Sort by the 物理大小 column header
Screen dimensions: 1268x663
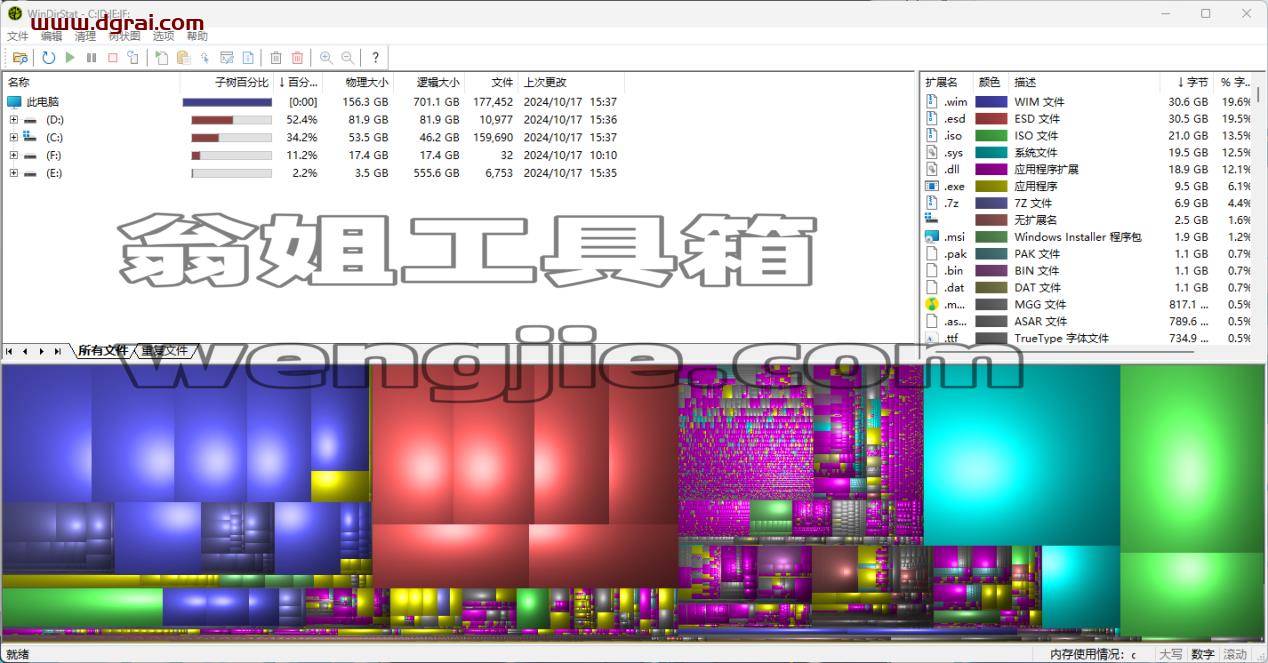point(357,83)
